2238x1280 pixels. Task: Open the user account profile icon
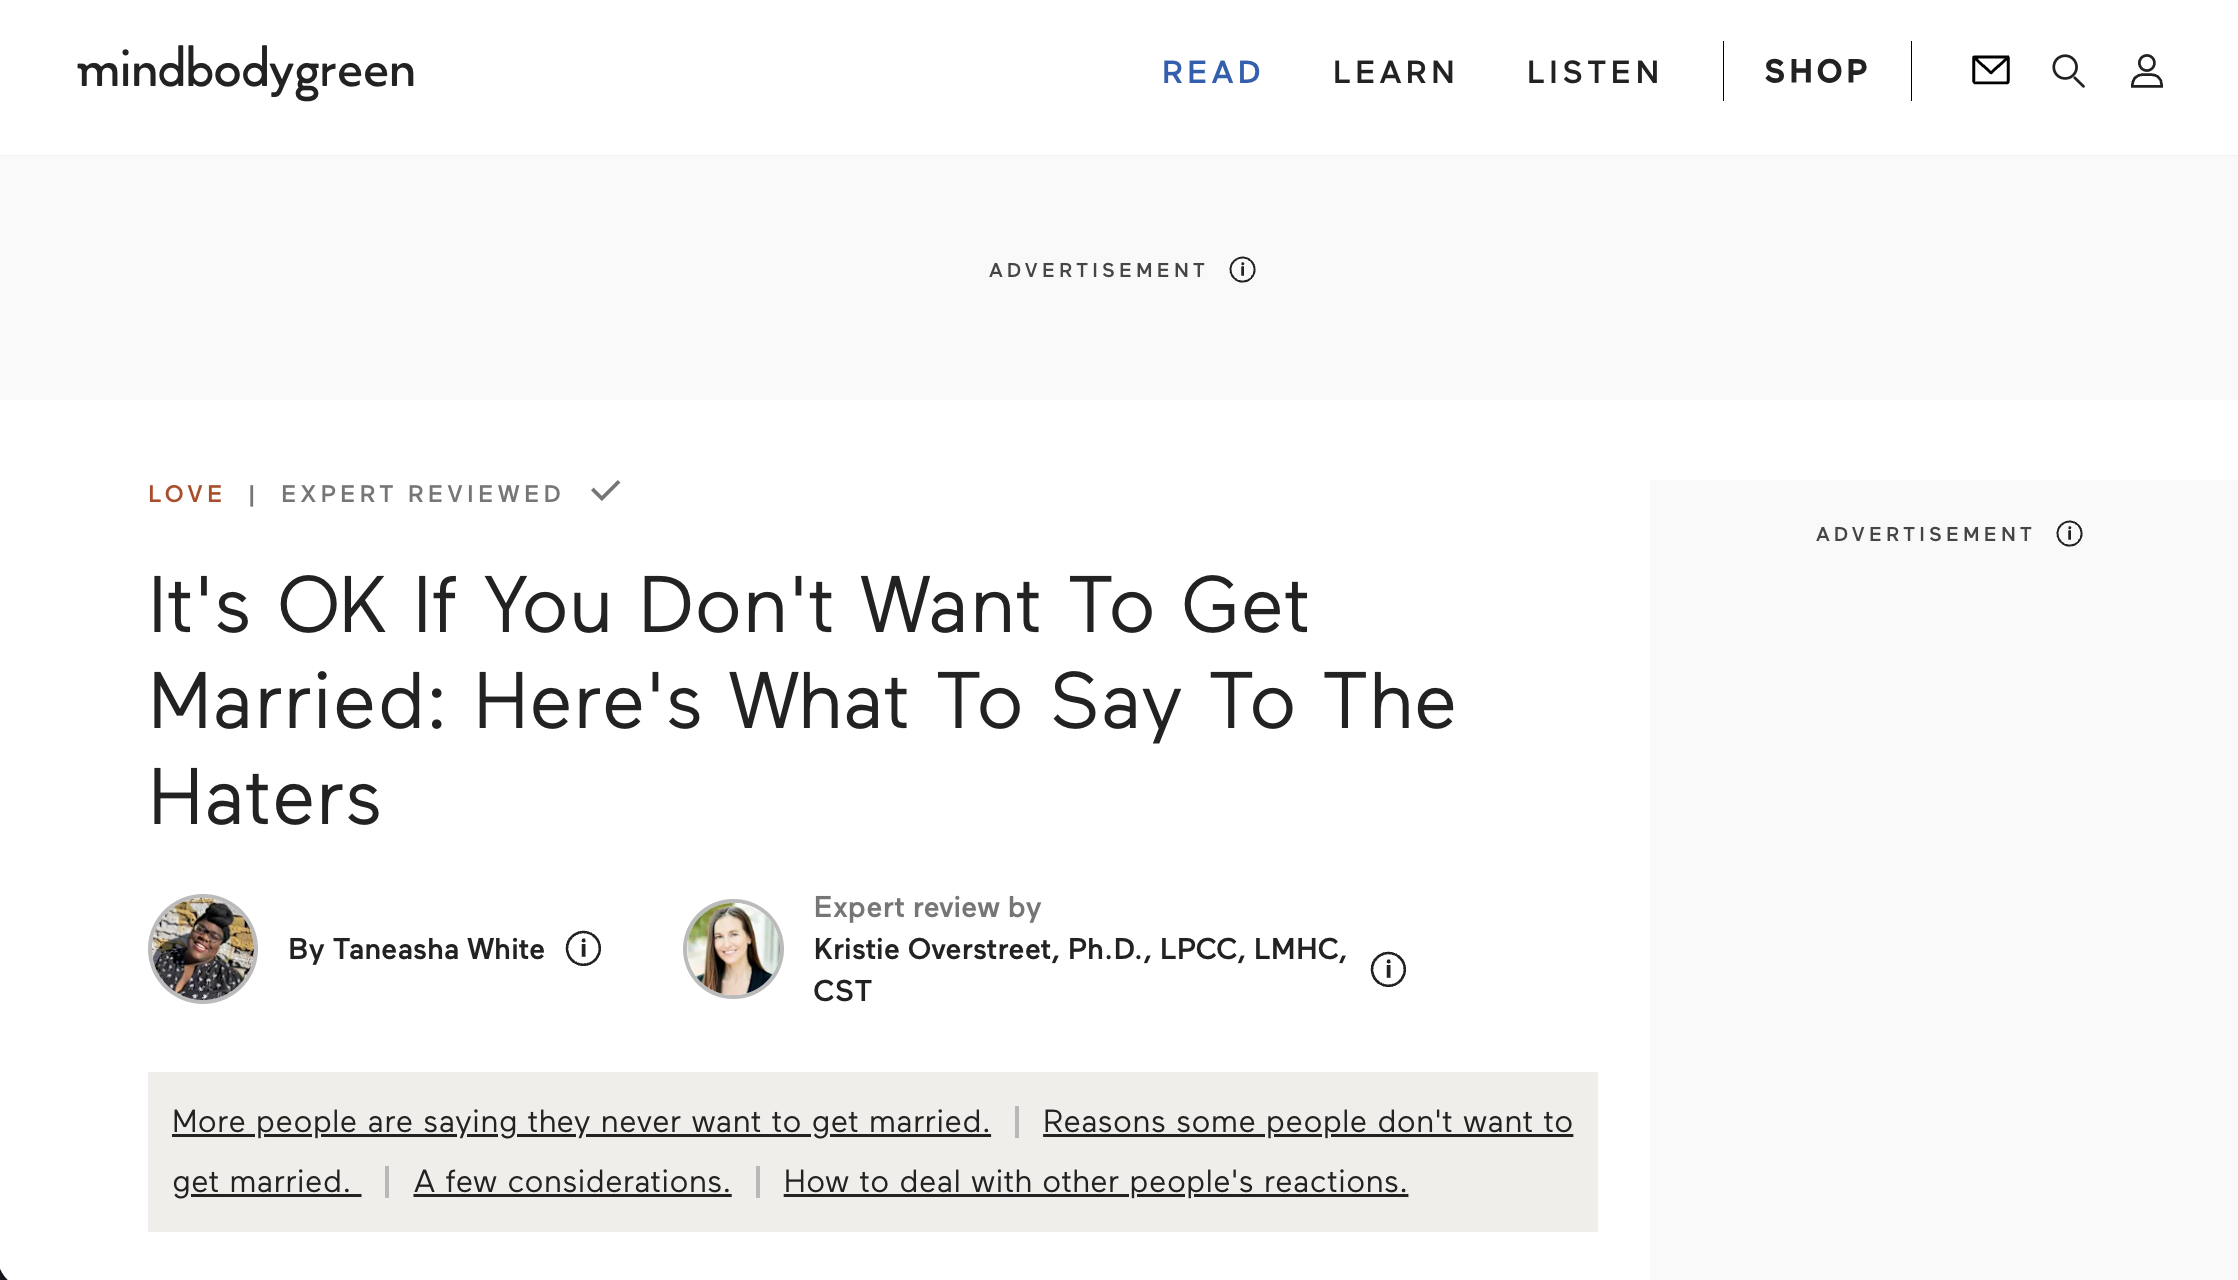(2146, 71)
